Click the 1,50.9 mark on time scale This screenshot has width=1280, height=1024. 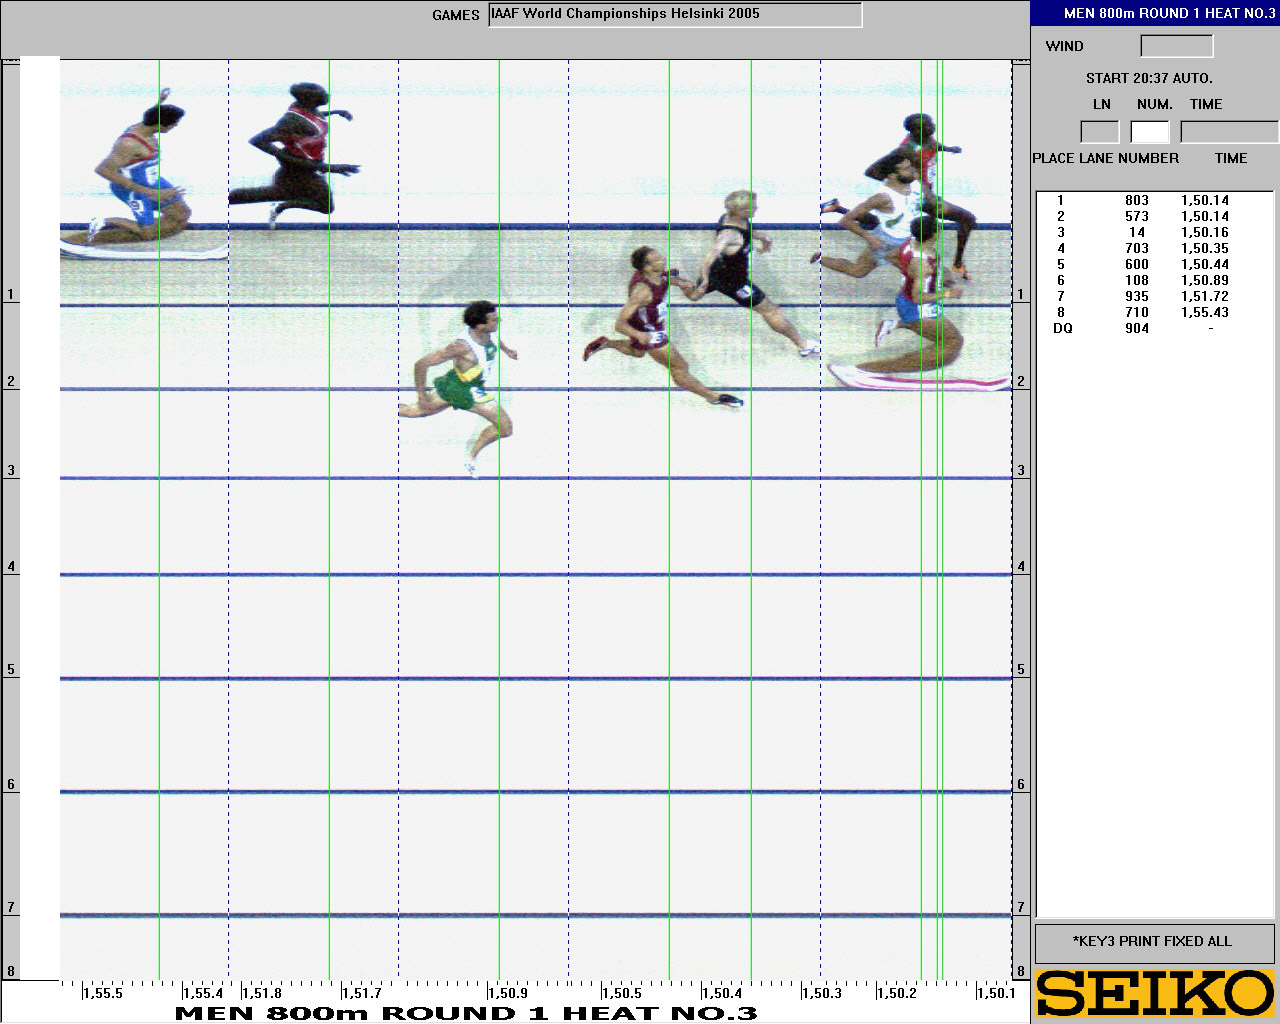point(507,993)
